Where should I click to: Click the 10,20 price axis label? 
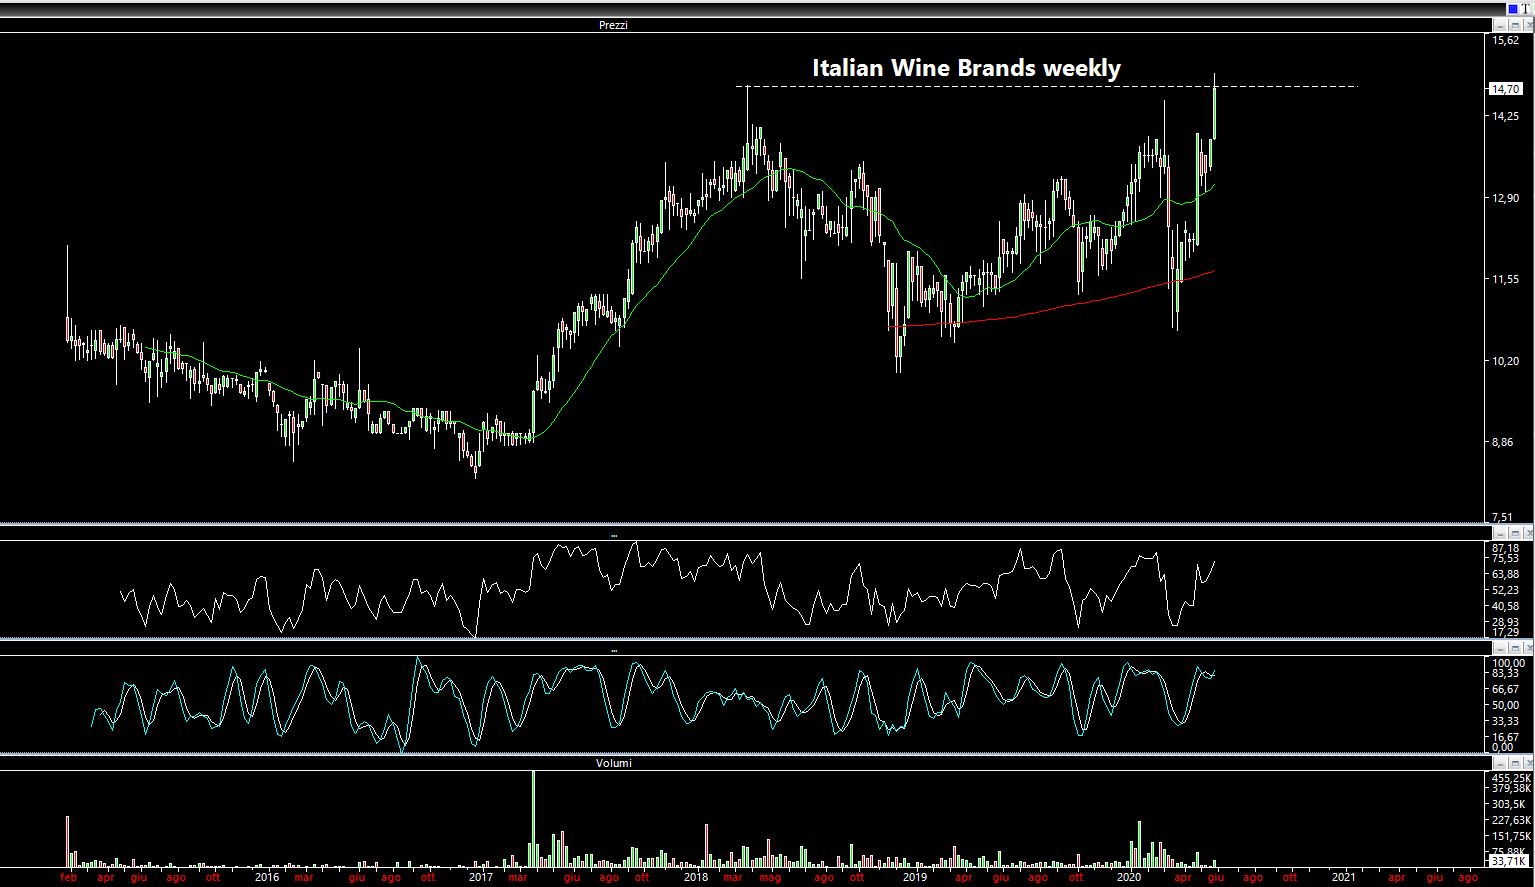pos(1506,361)
